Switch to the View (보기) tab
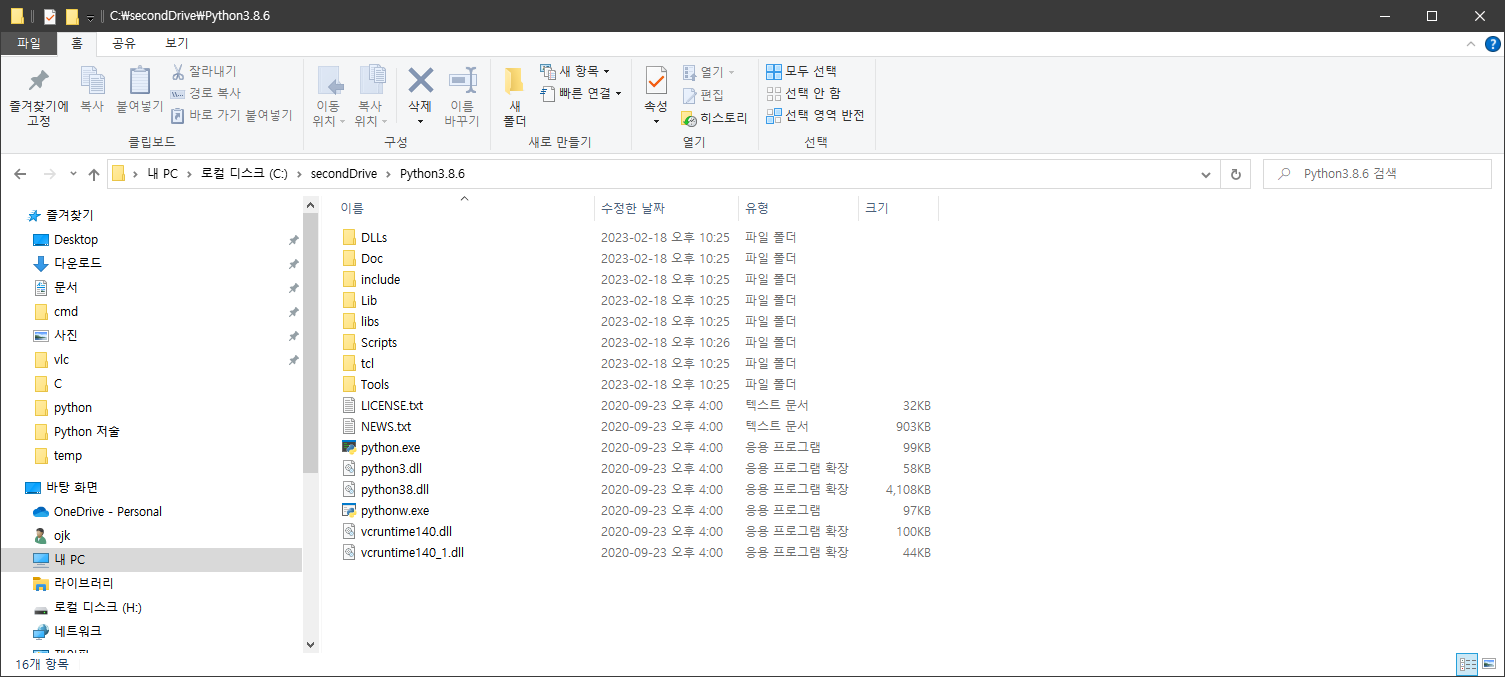 [x=176, y=43]
